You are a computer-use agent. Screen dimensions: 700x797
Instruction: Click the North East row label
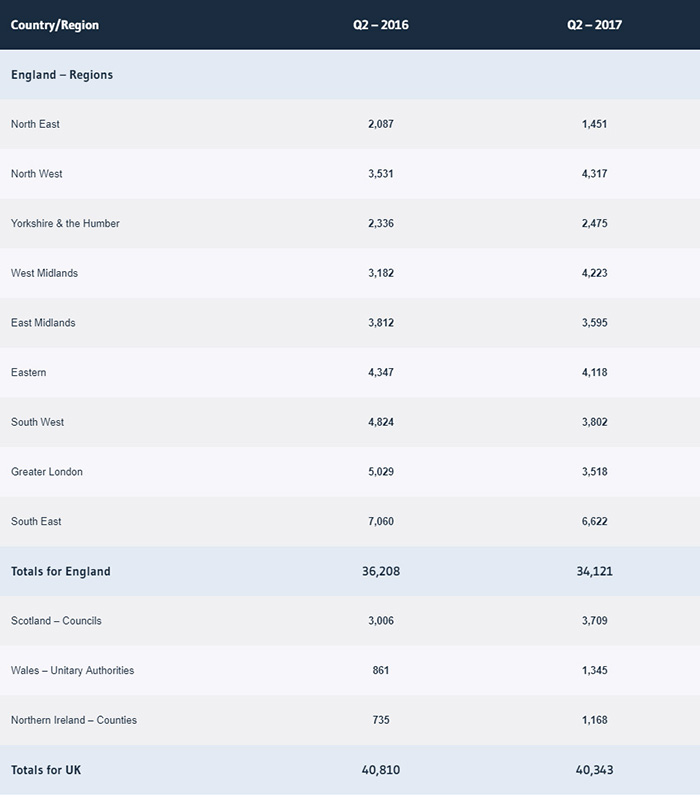point(36,124)
